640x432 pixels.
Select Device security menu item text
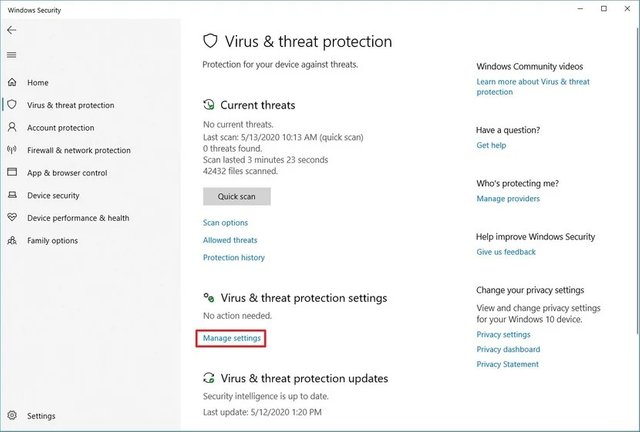53,196
